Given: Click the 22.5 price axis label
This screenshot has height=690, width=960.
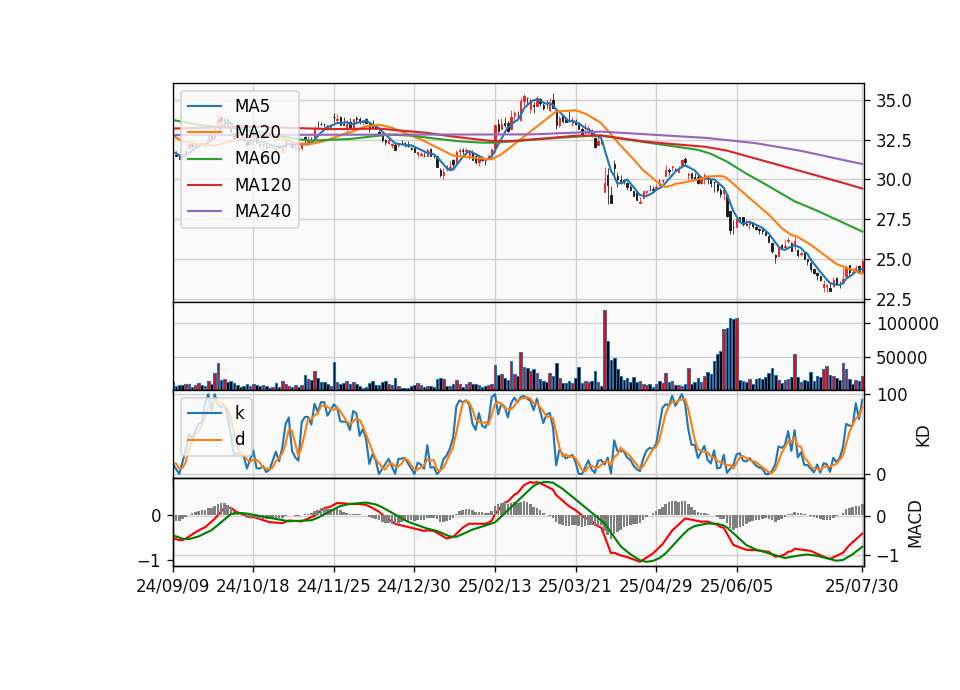Looking at the screenshot, I should [894, 300].
